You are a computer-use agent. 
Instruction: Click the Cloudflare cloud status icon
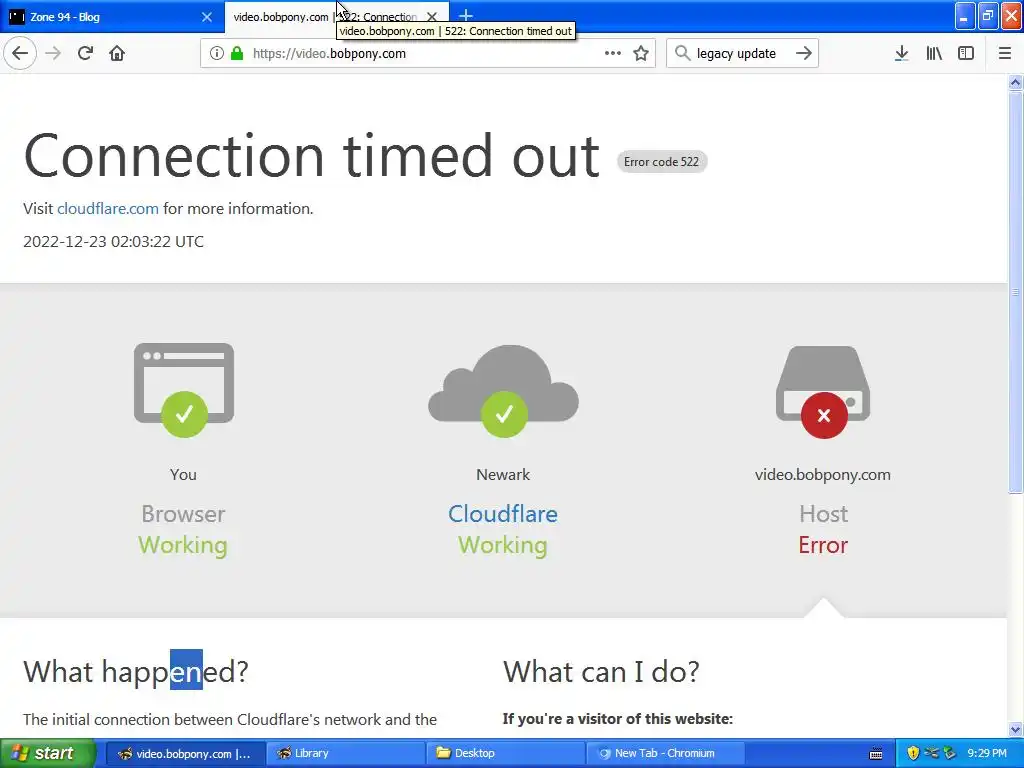coord(504,391)
